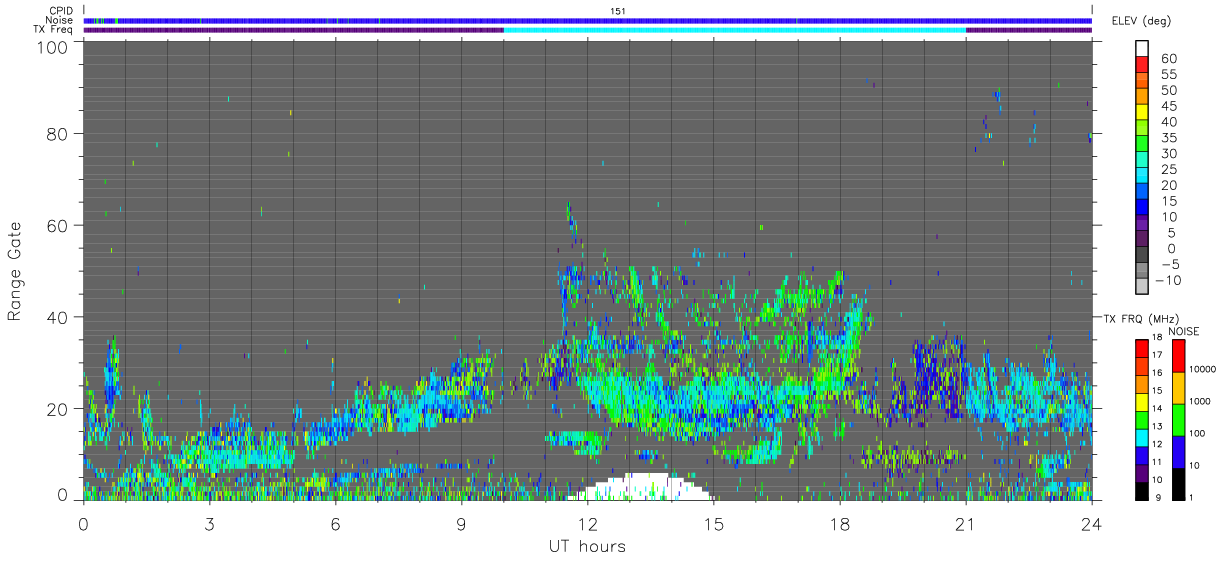The width and height of the screenshot is (1228, 567).
Task: Click the 11 label on TX FRQ legend
Action: 1159,462
